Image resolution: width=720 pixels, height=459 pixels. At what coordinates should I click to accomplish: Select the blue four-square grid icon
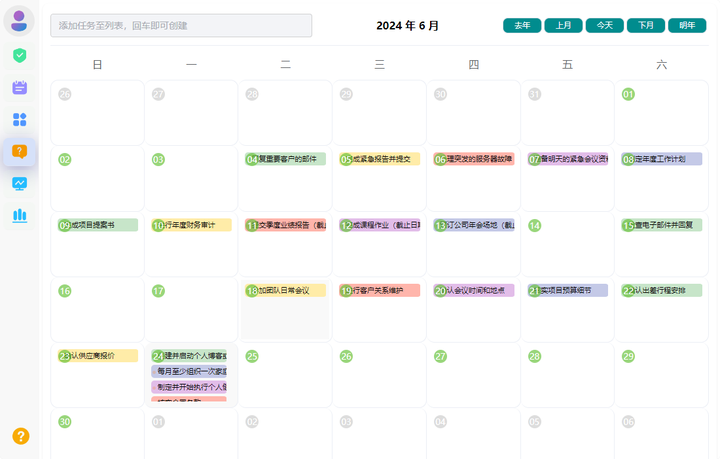click(20, 119)
